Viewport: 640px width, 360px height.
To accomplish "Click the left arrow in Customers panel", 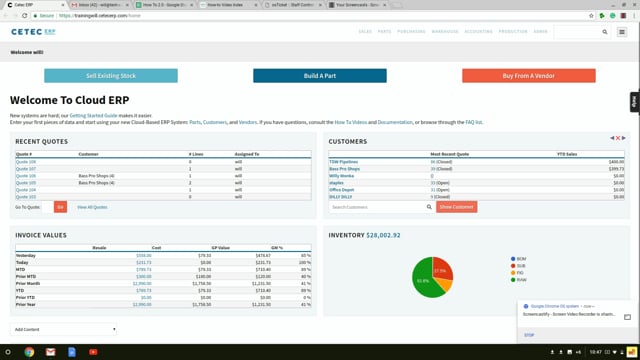I will coord(612,138).
